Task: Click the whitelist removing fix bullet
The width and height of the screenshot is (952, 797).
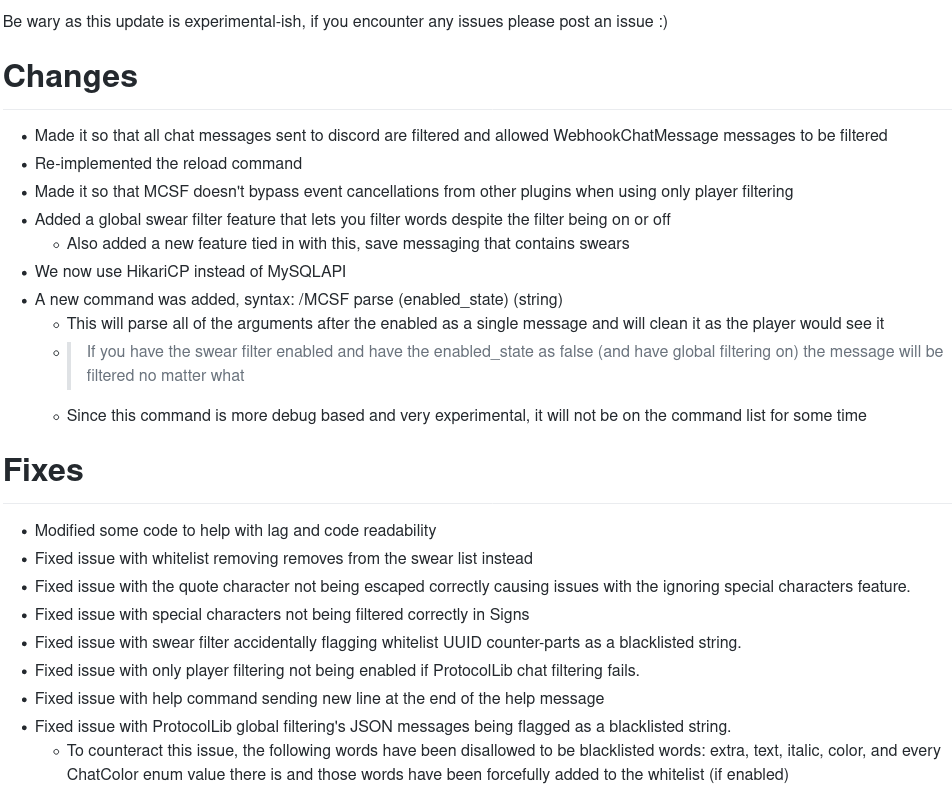Action: (283, 559)
